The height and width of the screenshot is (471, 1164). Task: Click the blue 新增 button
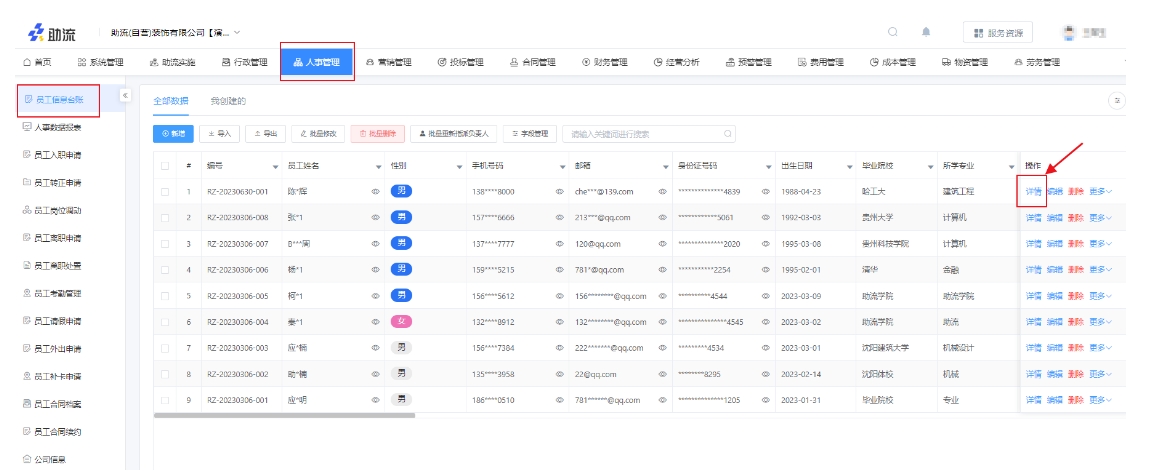click(173, 133)
